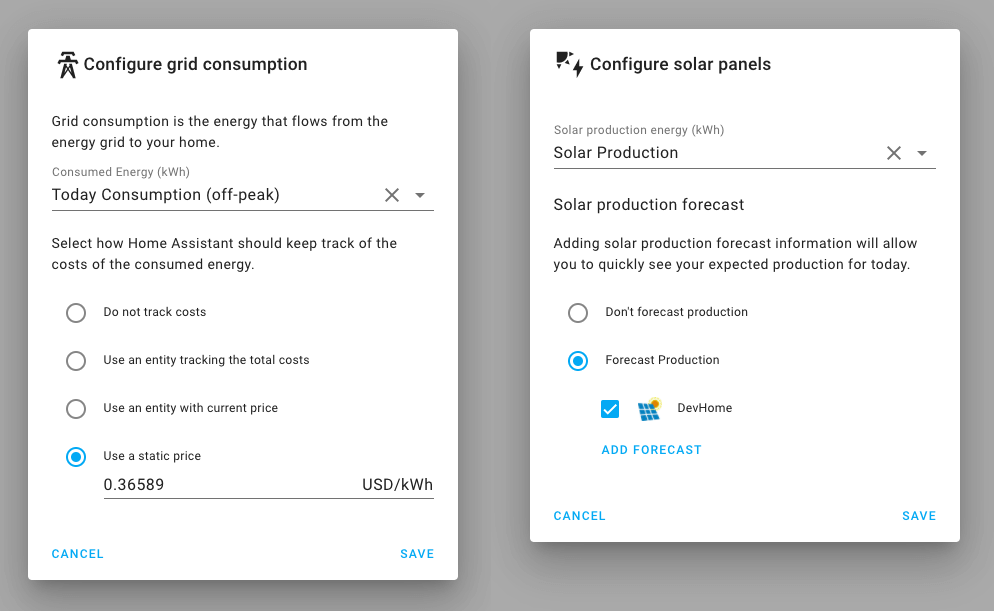Viewport: 994px width, 611px height.
Task: Select 'Use an entity with current price'
Action: pyautogui.click(x=76, y=409)
